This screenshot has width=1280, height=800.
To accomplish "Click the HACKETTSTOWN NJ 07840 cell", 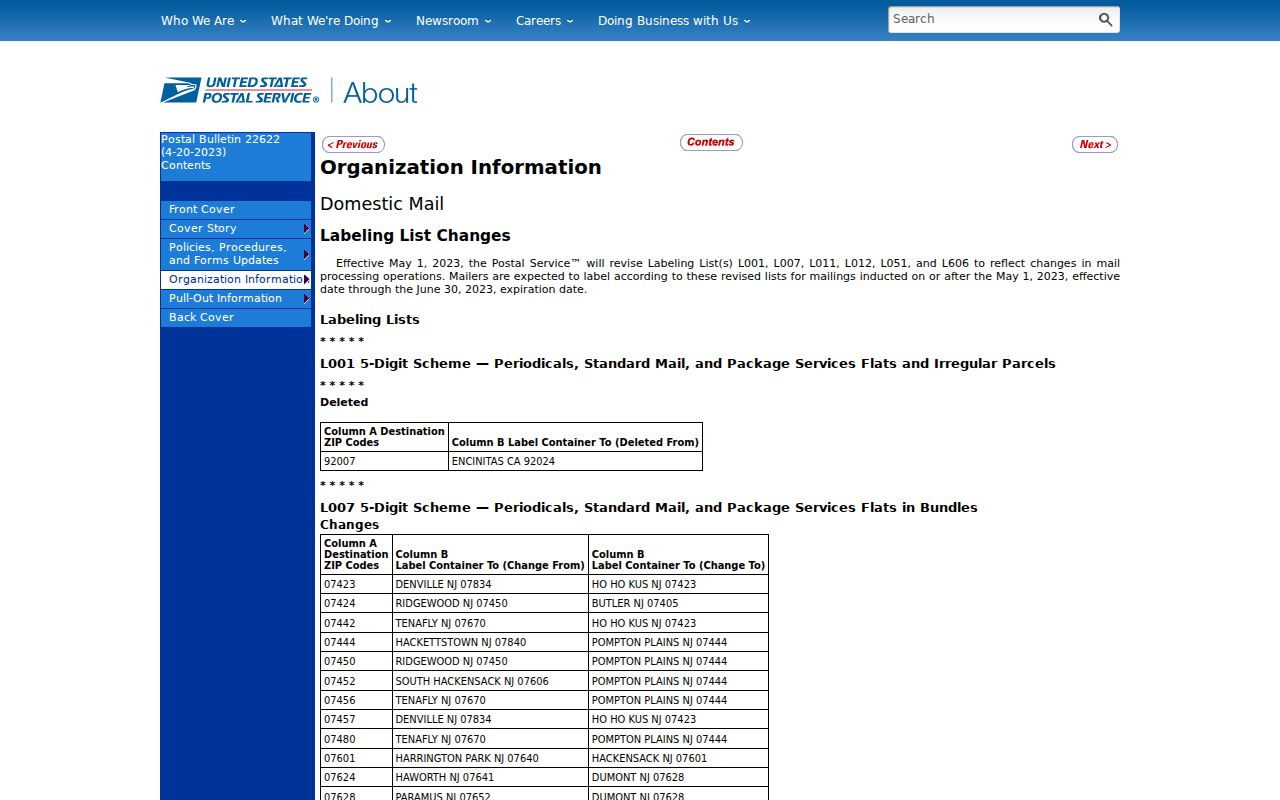I will point(490,642).
